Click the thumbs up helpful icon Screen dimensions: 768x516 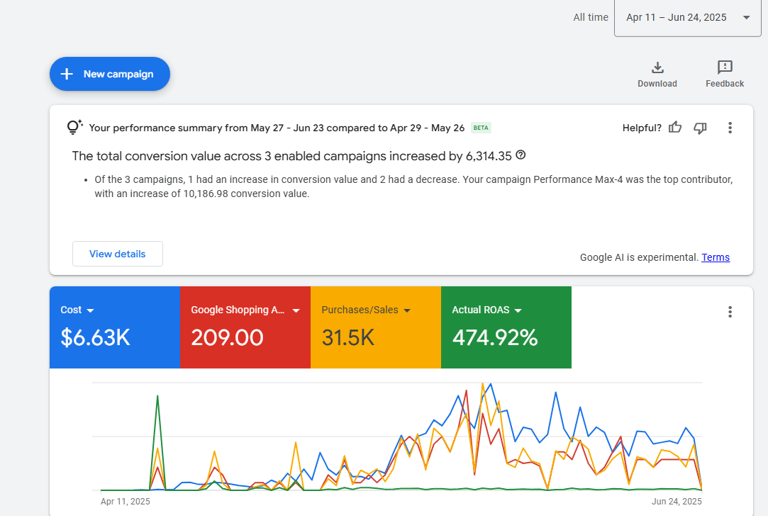coord(675,128)
